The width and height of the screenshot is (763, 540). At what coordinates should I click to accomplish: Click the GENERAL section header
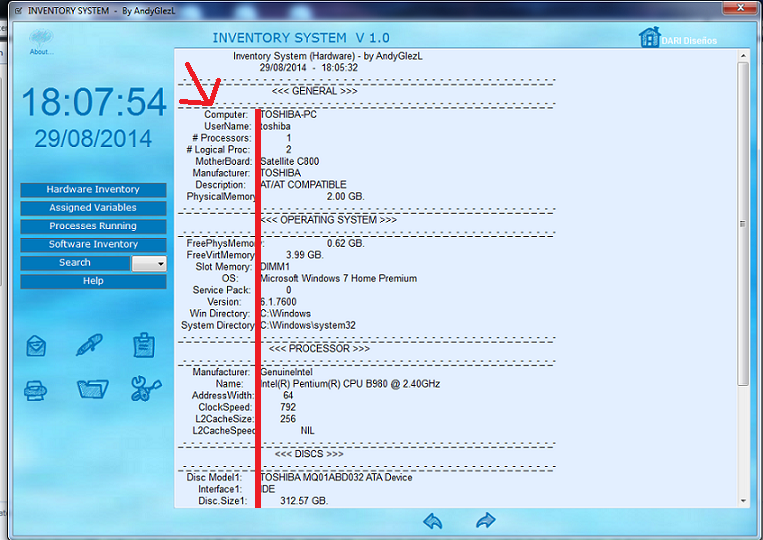[x=314, y=91]
